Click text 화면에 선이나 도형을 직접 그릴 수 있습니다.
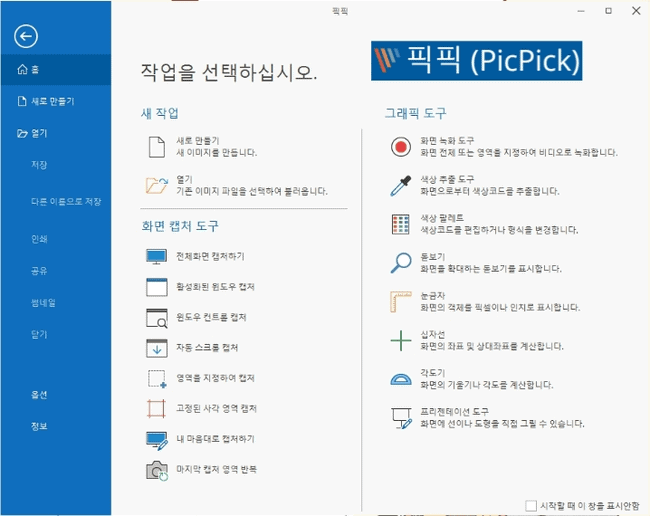Image resolution: width=650 pixels, height=516 pixels. [x=502, y=424]
